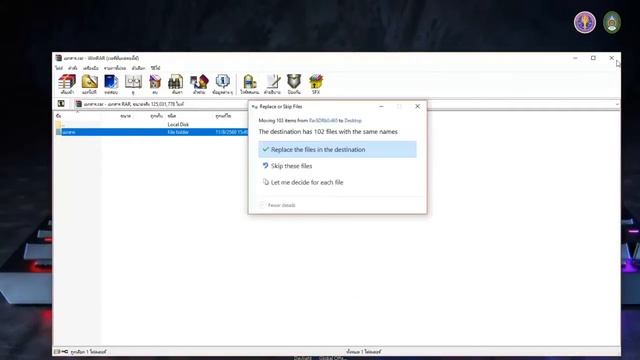
Task: Open the fifth WinRAR menu (Options)
Action: coord(138,68)
